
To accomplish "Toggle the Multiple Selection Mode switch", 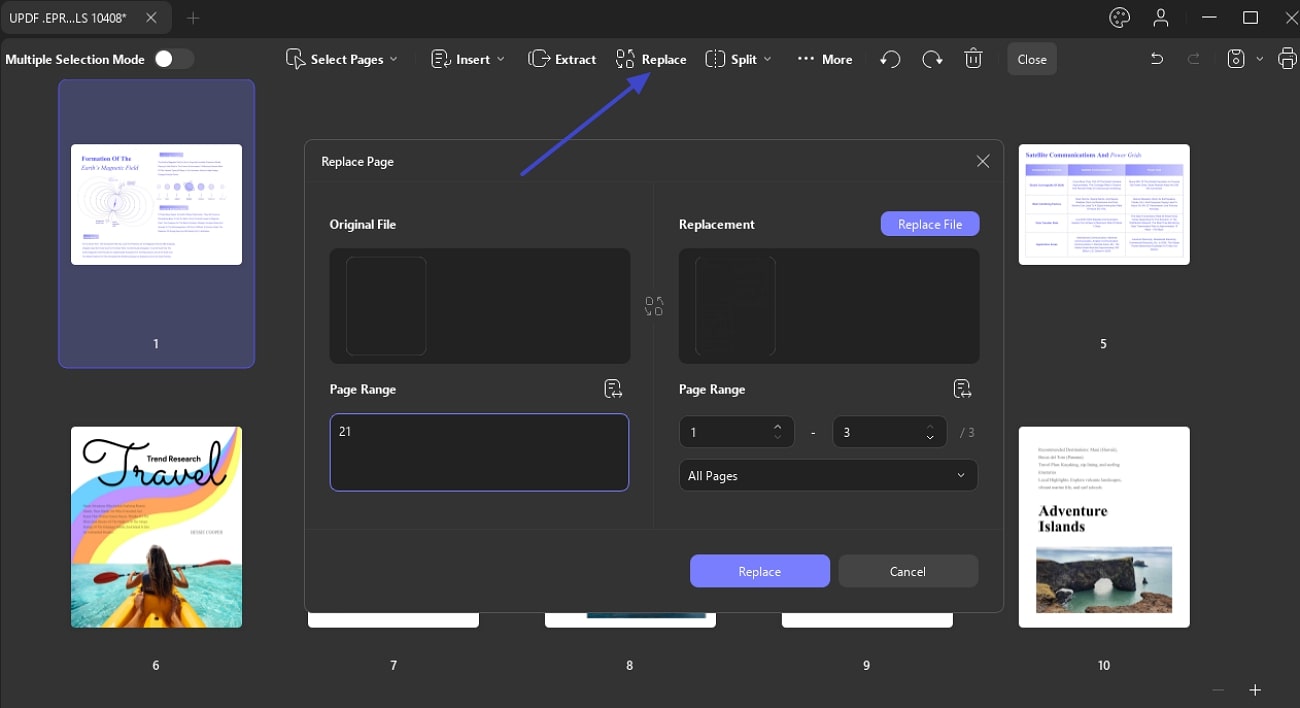I will [x=172, y=59].
